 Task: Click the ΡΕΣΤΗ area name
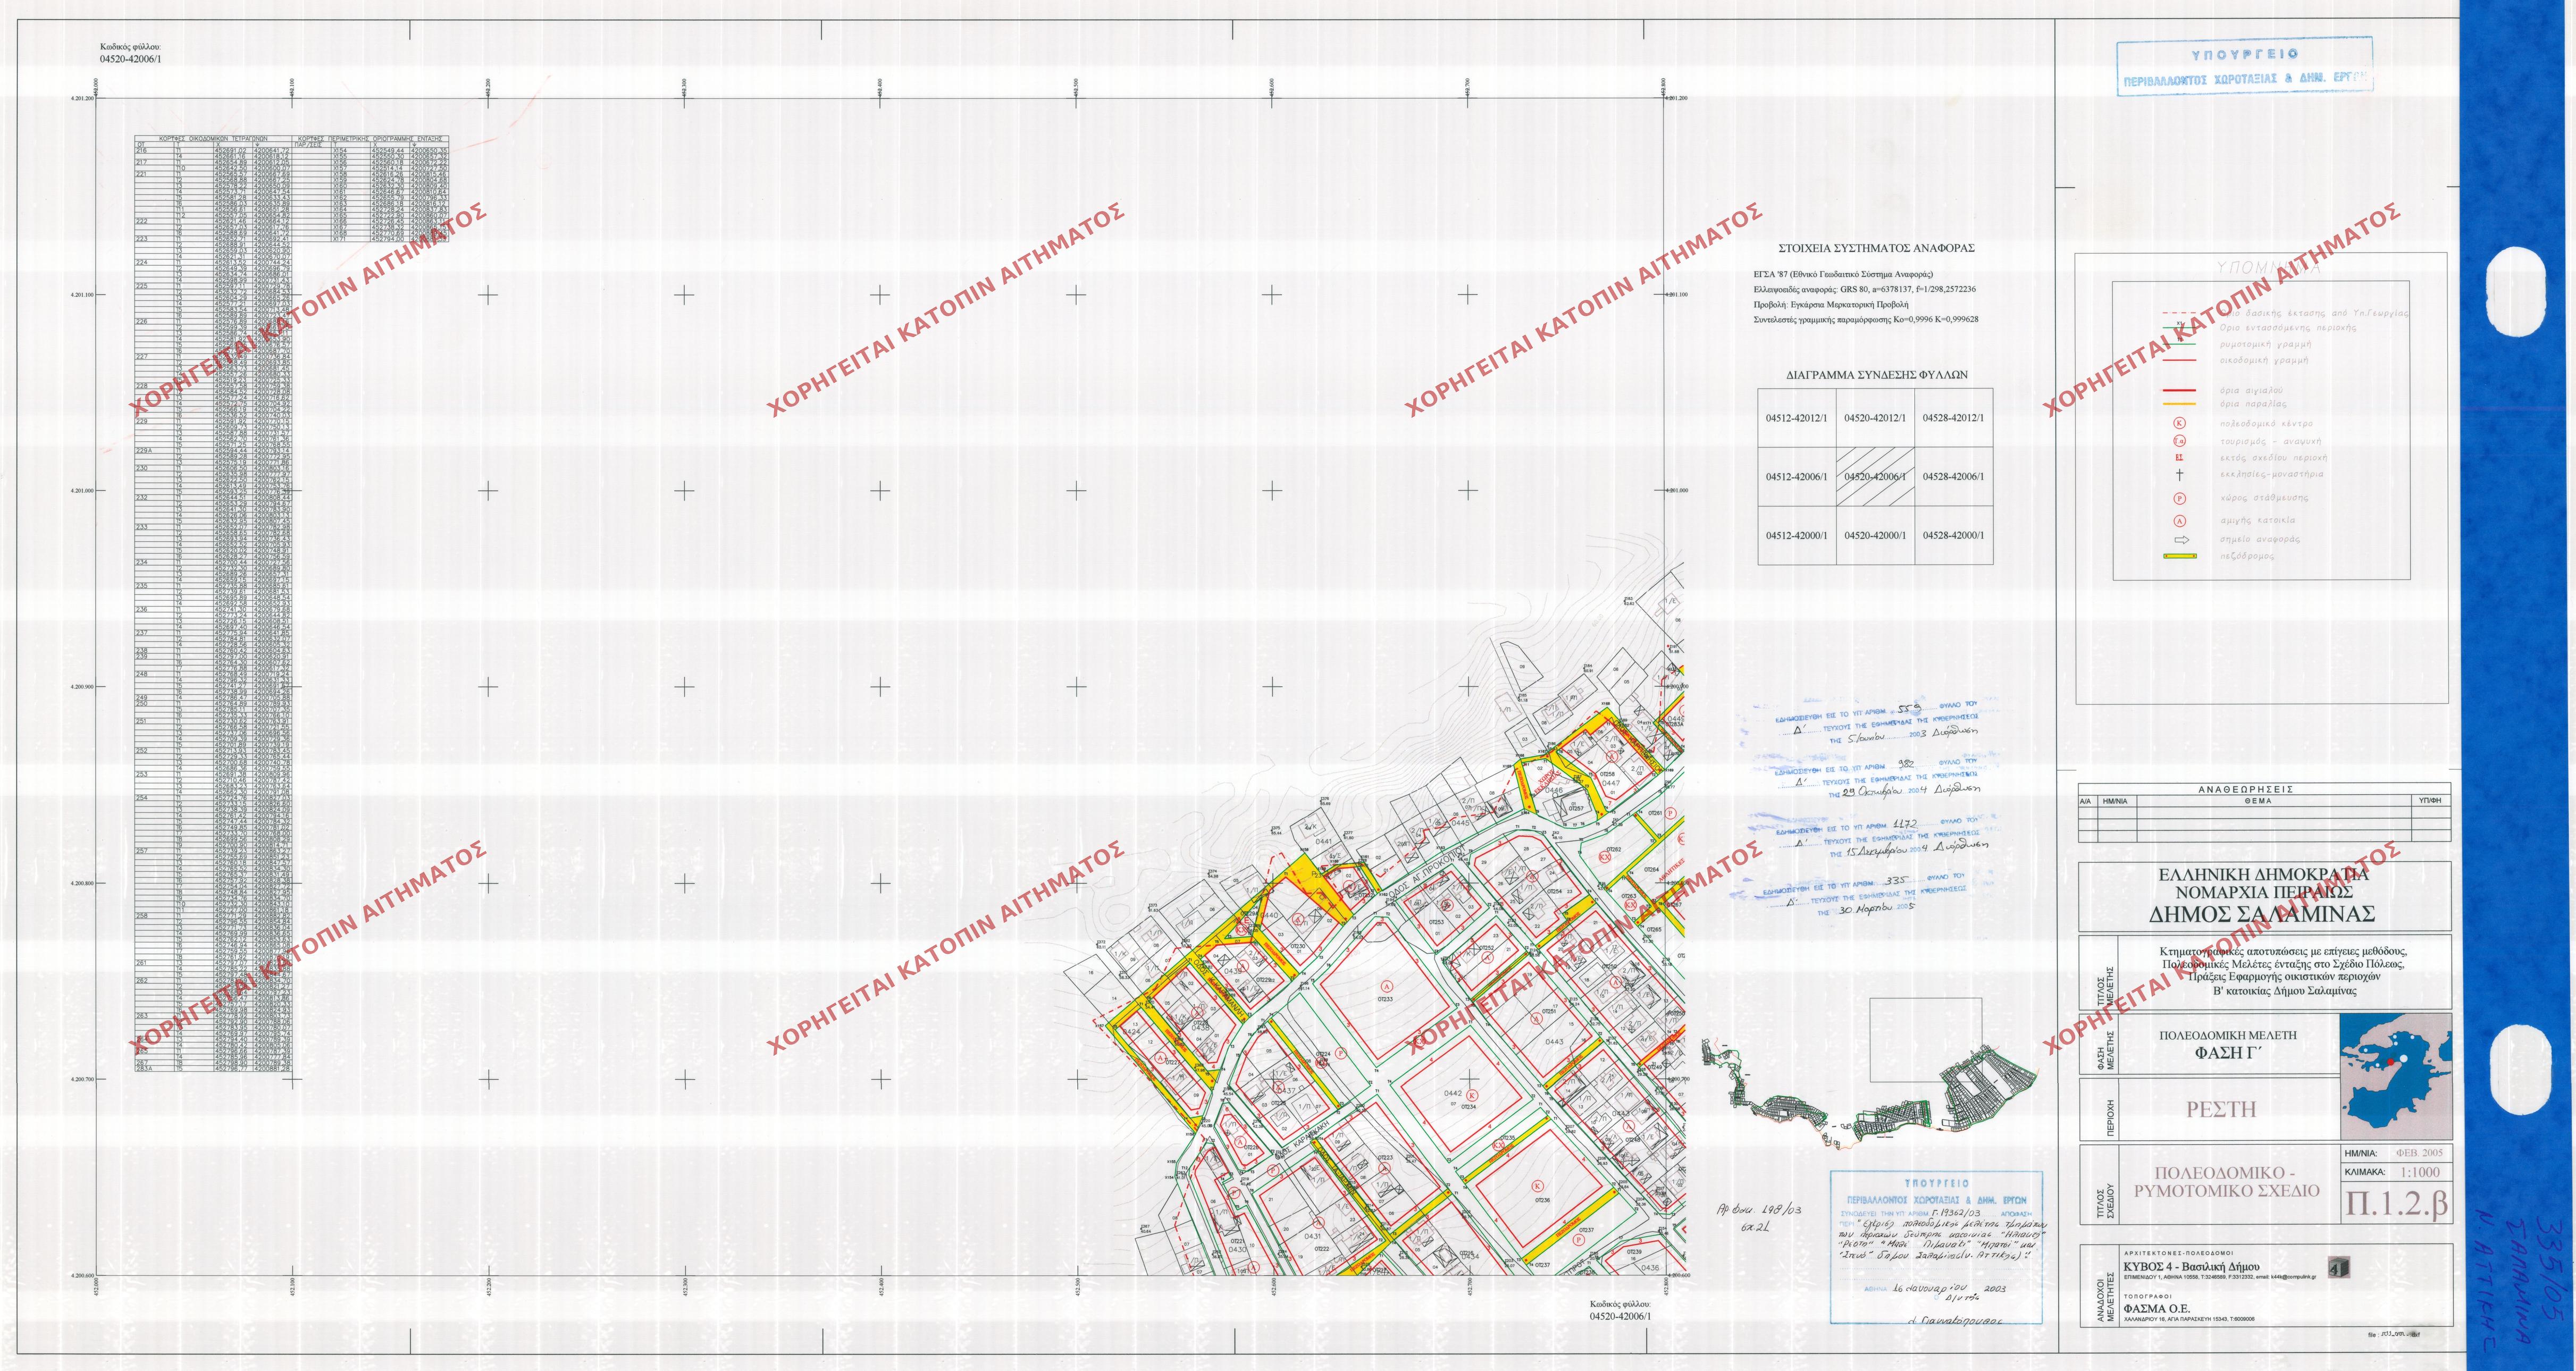pos(2221,1109)
